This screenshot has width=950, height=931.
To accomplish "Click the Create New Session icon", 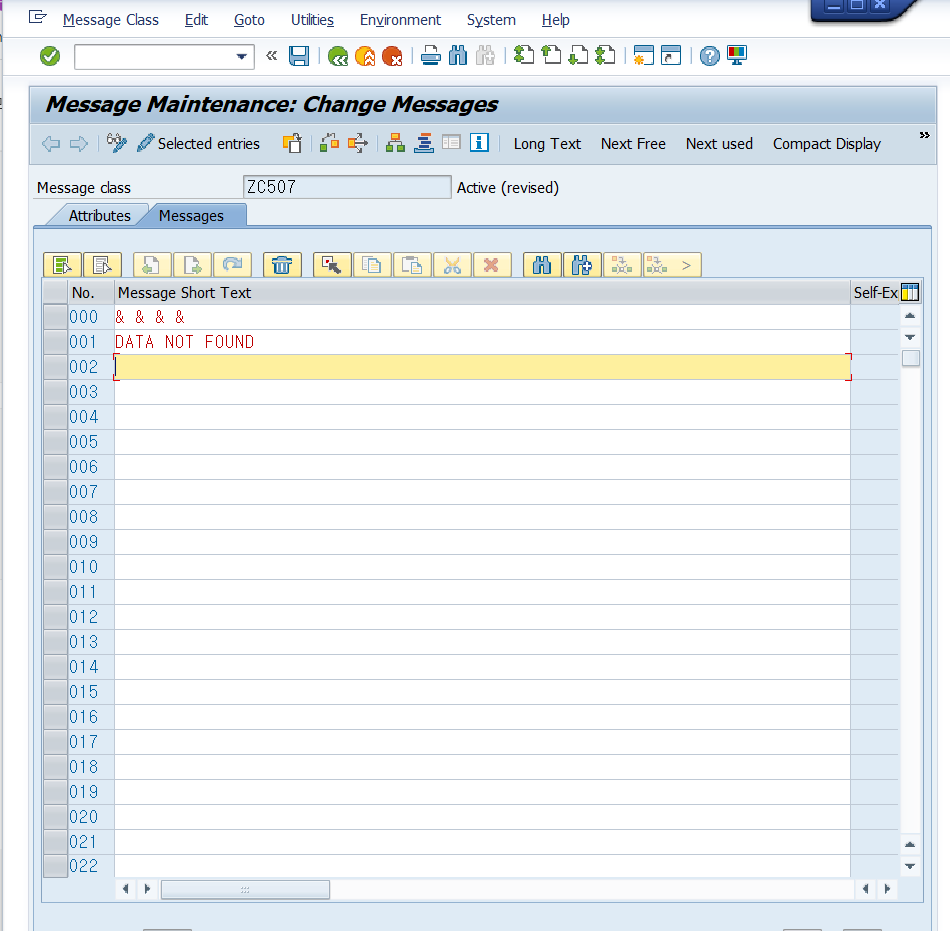I will click(x=643, y=56).
